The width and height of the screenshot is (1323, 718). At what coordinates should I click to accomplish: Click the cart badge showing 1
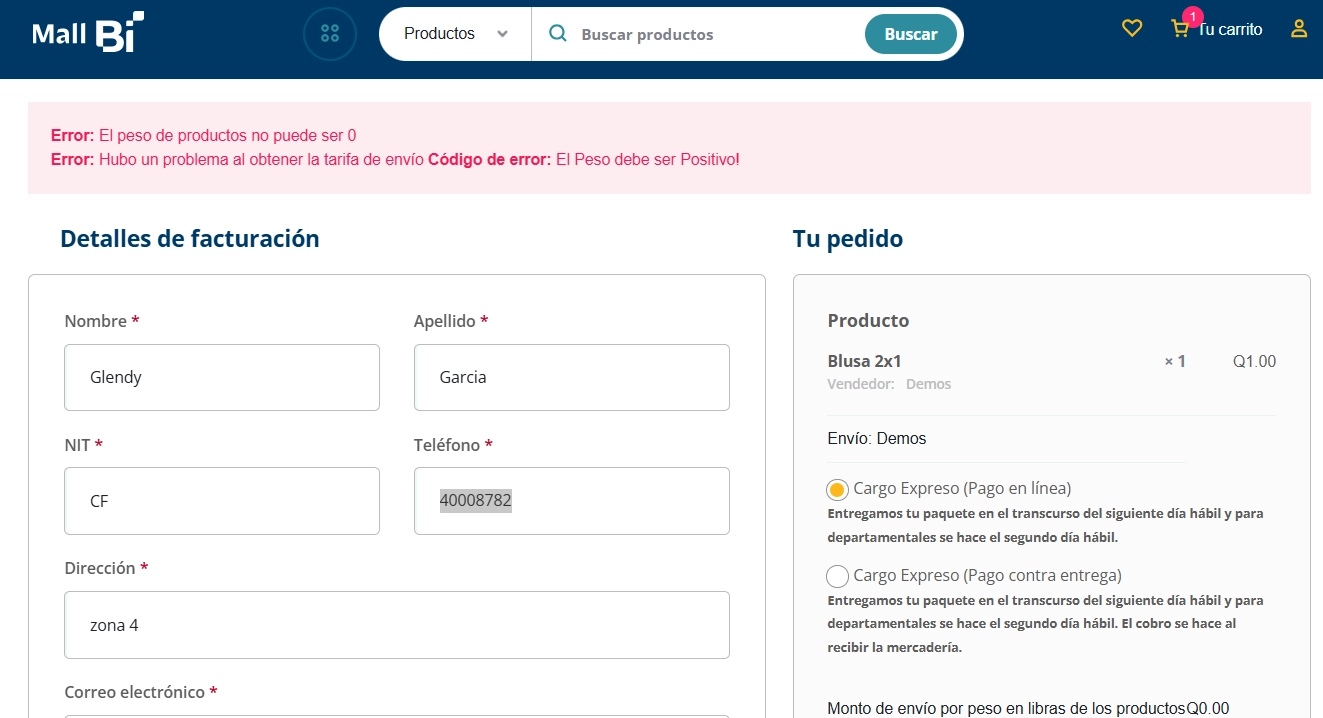[x=1192, y=16]
